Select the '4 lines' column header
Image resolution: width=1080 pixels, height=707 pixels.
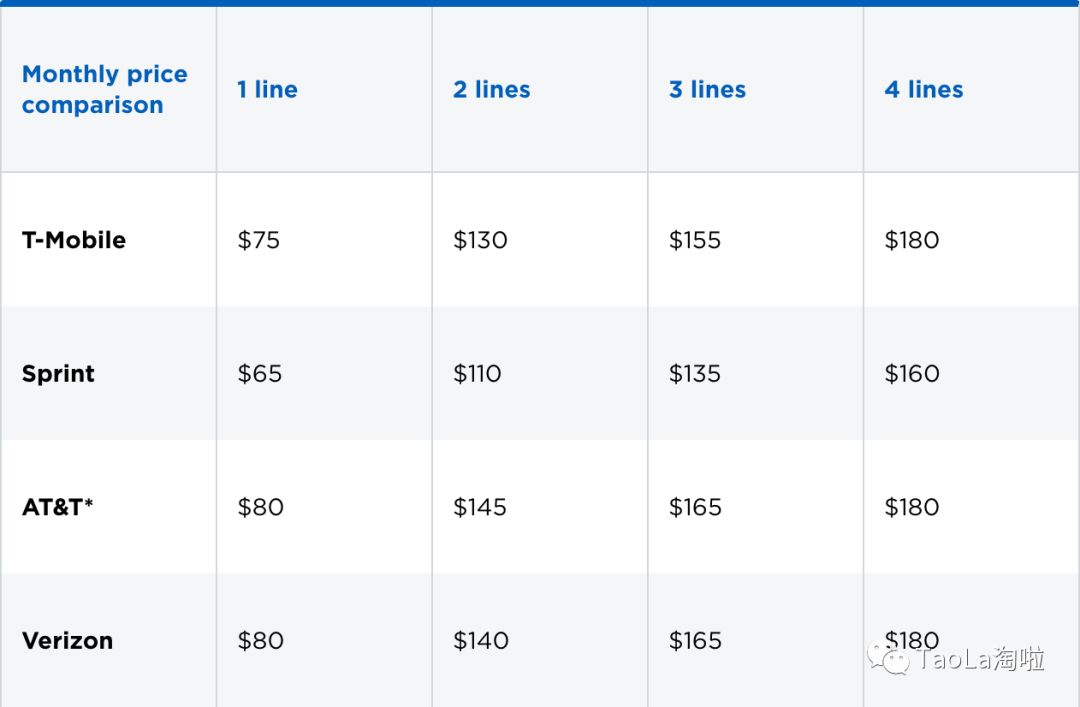pyautogui.click(x=924, y=90)
